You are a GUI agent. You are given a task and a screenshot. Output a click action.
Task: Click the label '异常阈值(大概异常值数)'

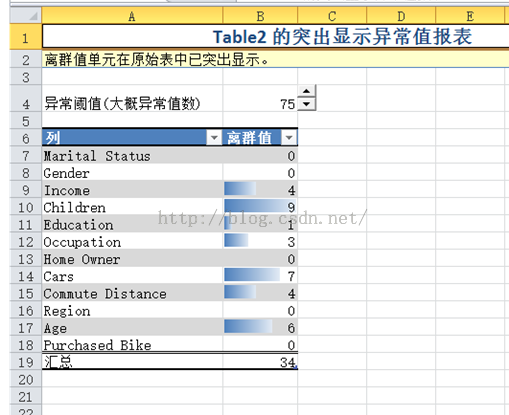coord(122,103)
